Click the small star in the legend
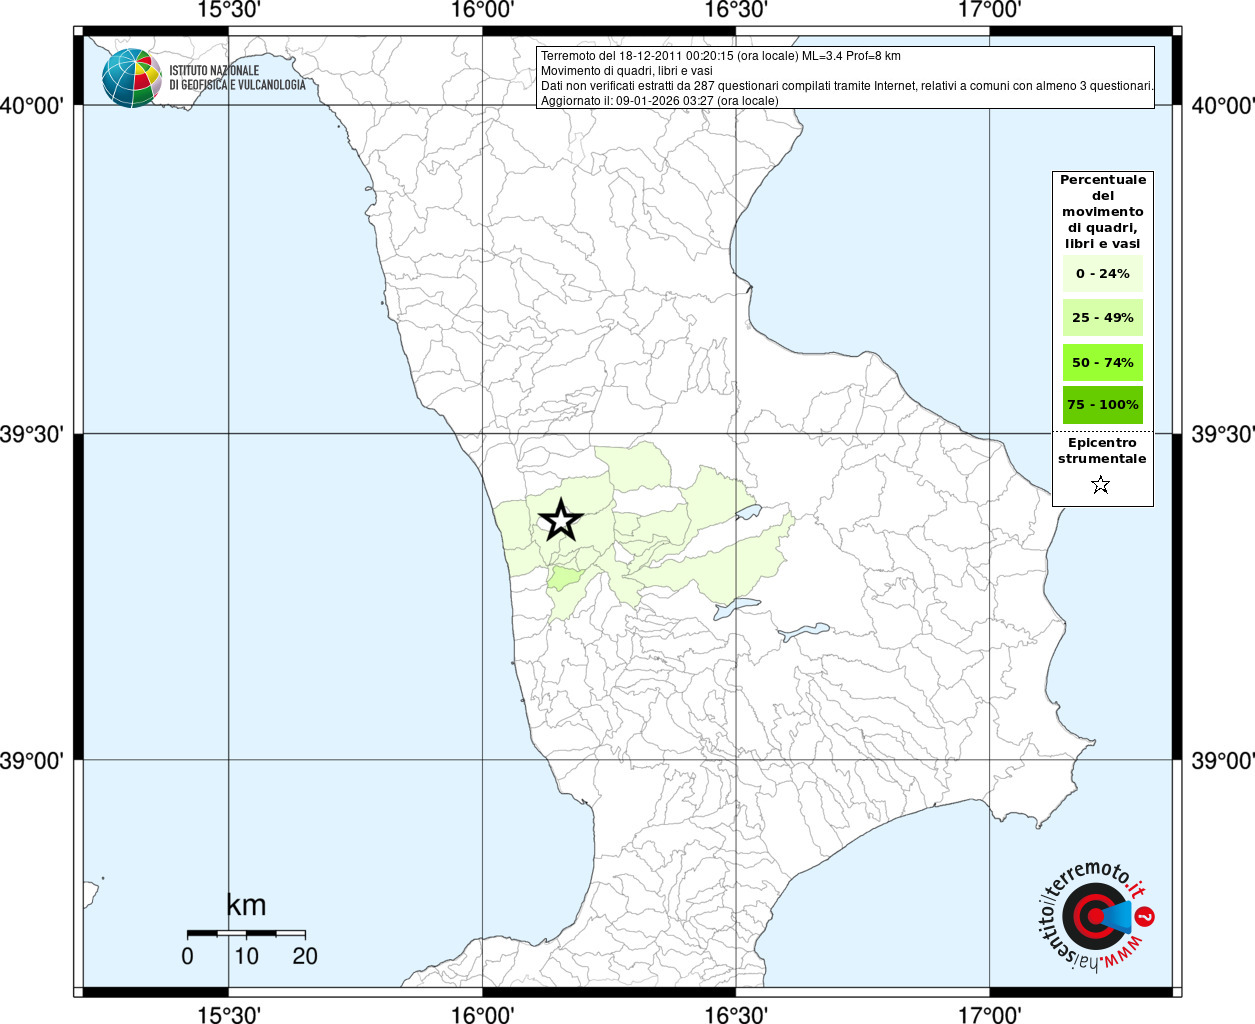This screenshot has height=1024, width=1255. pos(1101,485)
